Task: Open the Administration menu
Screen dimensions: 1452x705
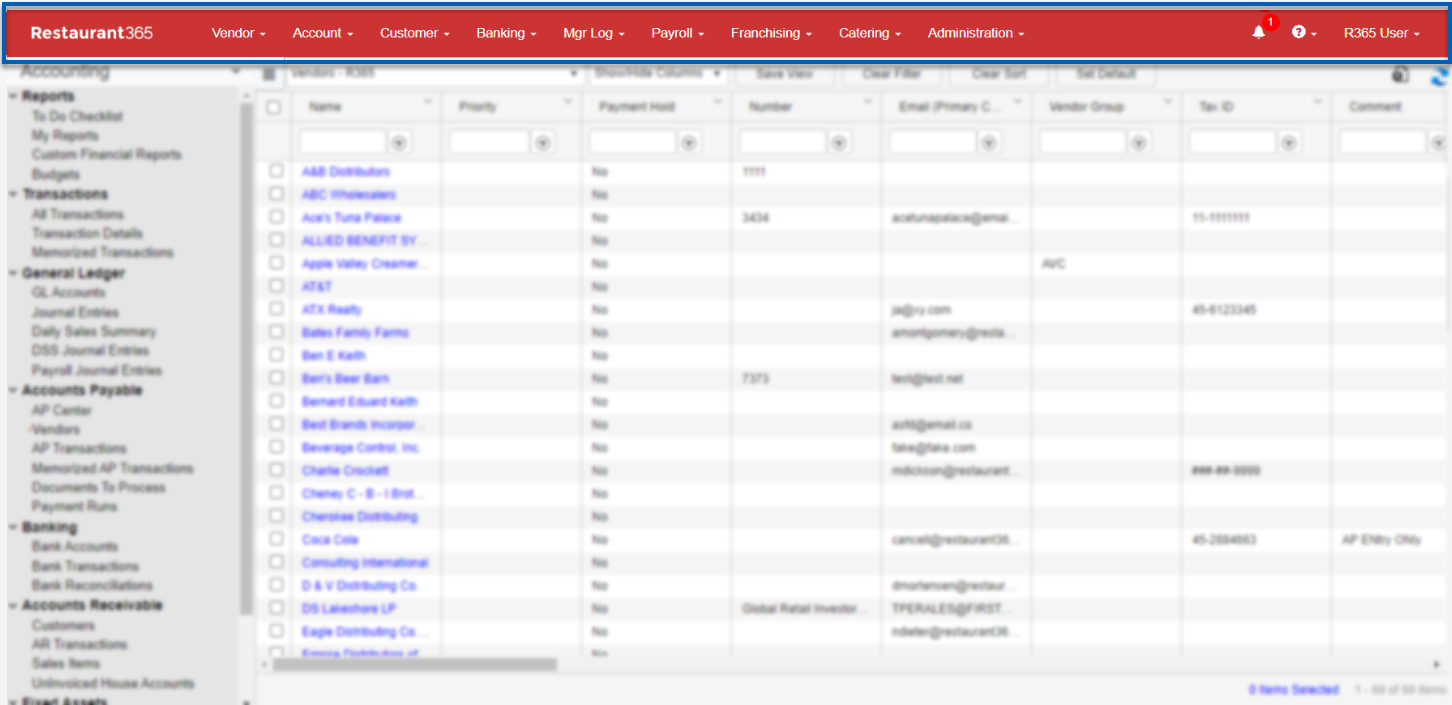Action: (x=976, y=33)
